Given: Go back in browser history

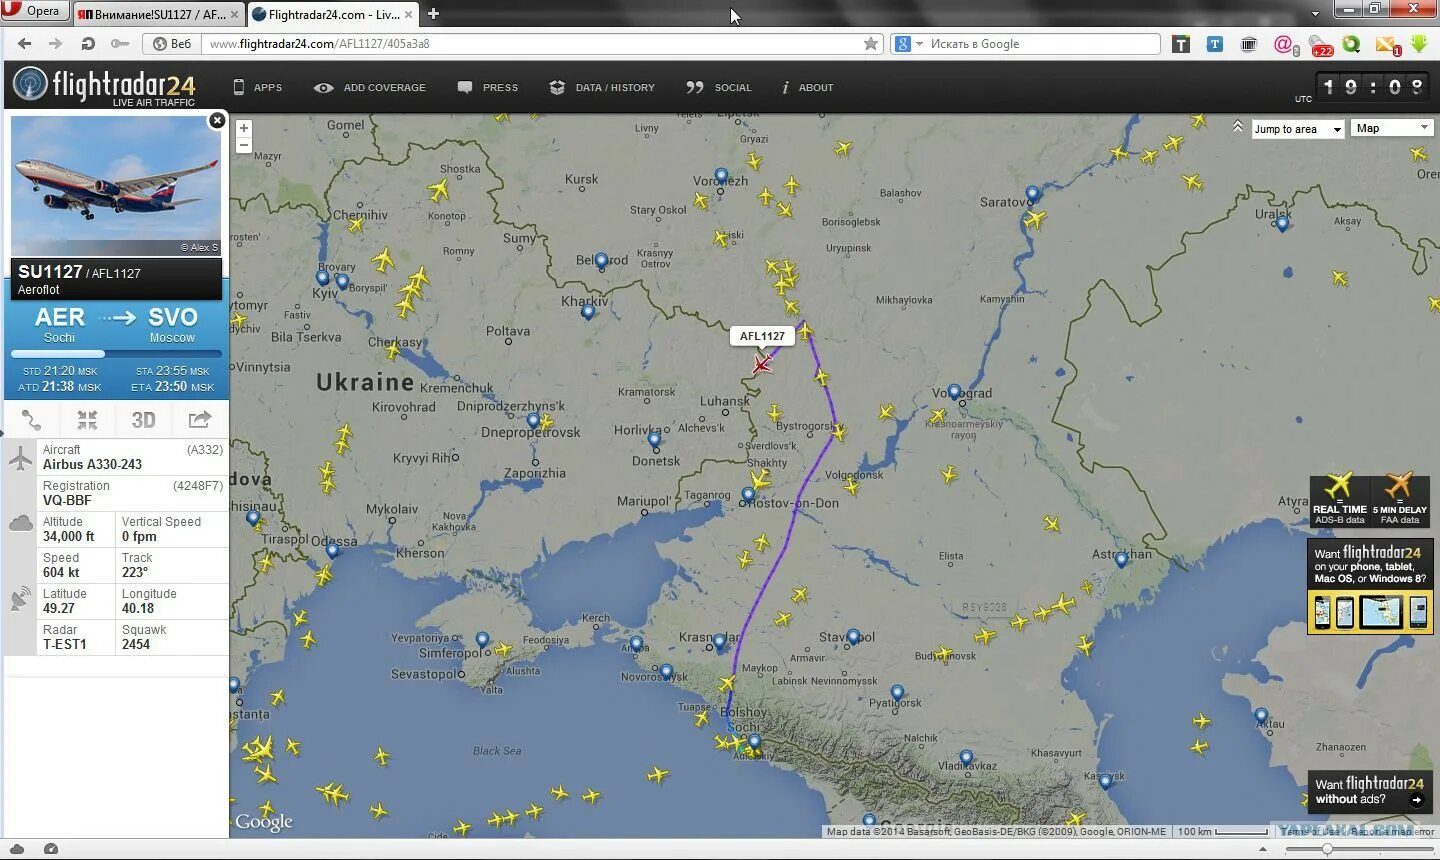Looking at the screenshot, I should click(24, 44).
